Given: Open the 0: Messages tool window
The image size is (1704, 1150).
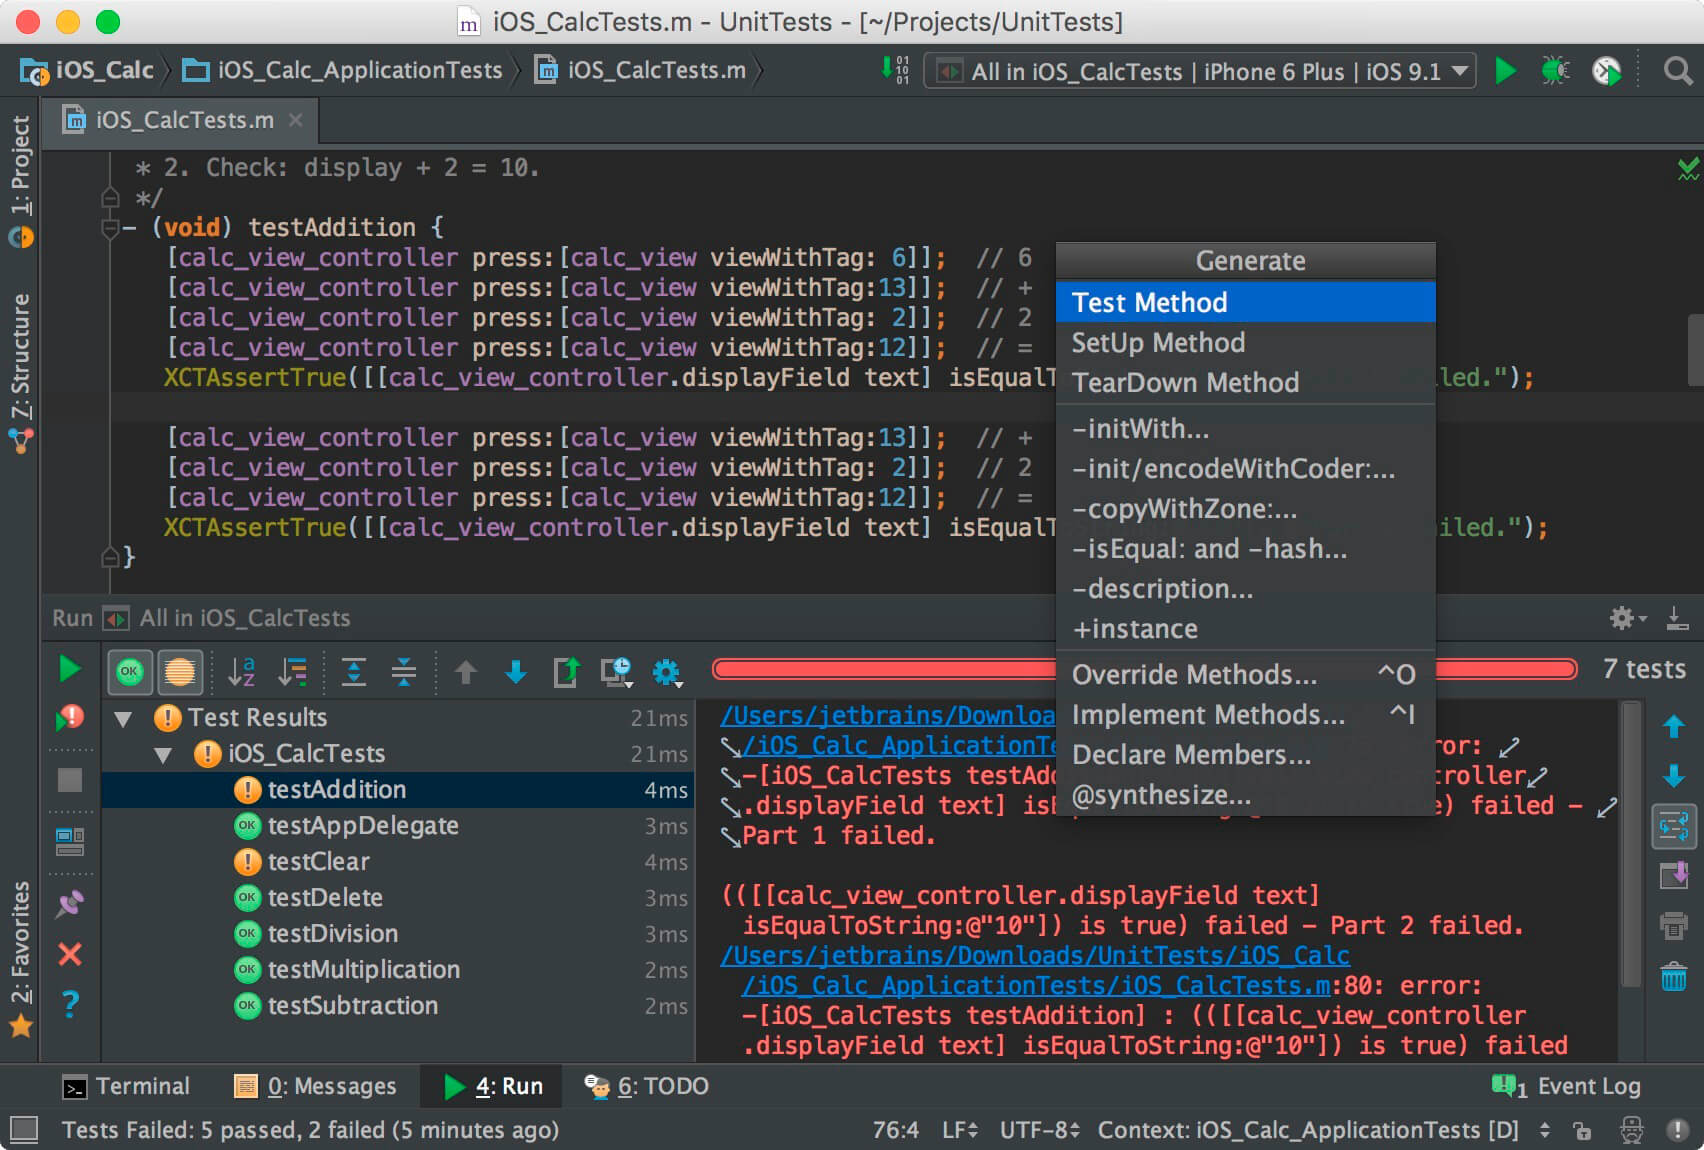Looking at the screenshot, I should point(315,1086).
